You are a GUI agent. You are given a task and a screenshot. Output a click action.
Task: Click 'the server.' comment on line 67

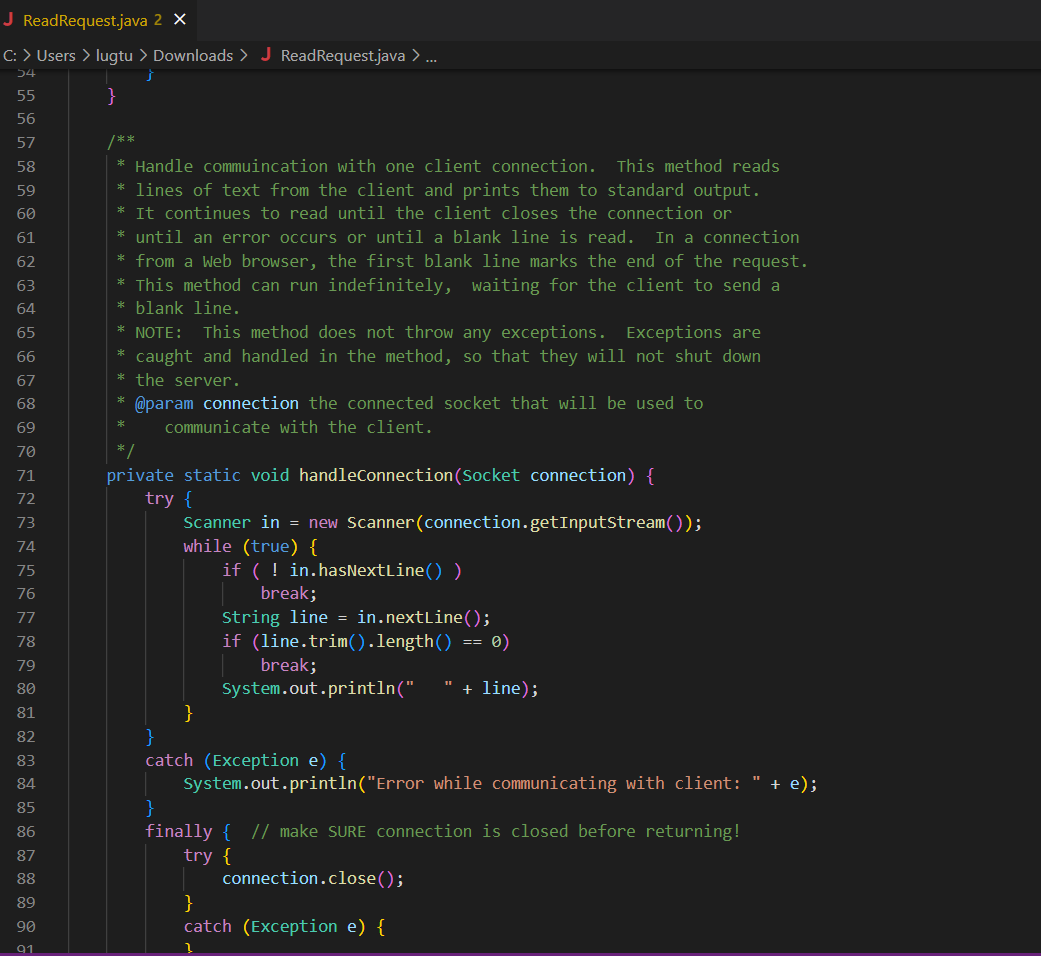tap(187, 380)
